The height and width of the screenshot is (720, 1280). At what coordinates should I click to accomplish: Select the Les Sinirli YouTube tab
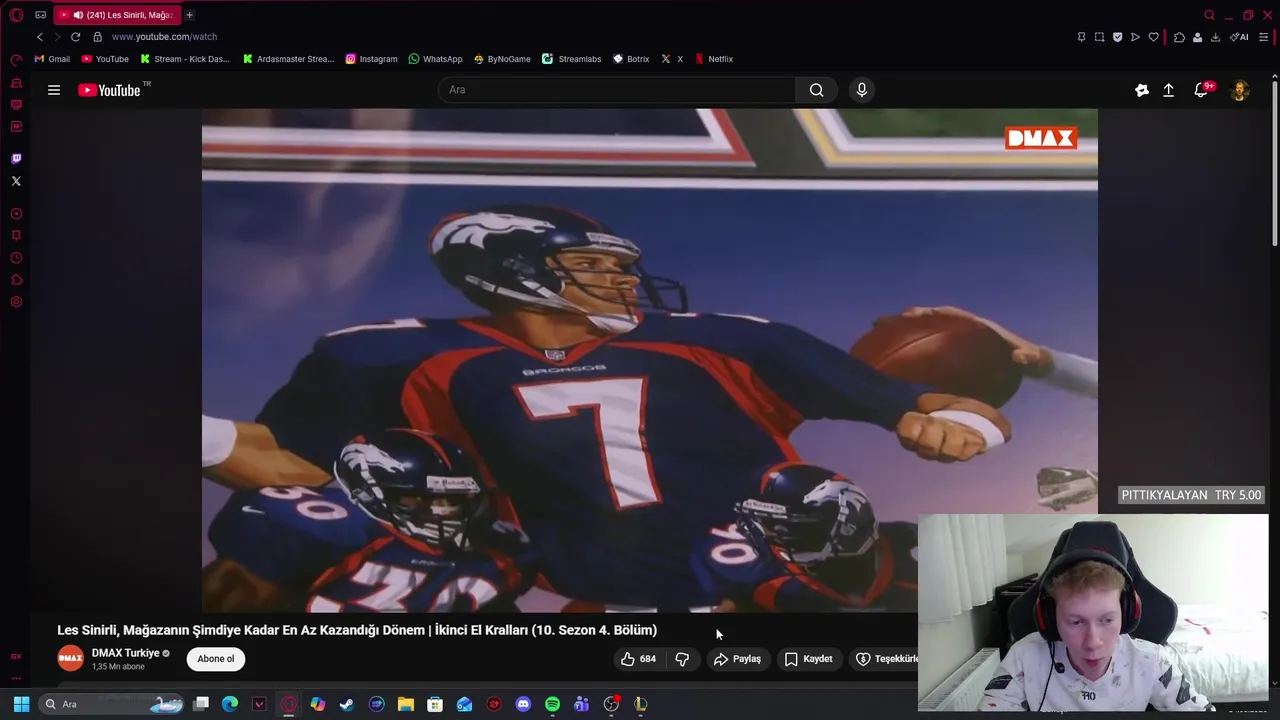point(118,15)
